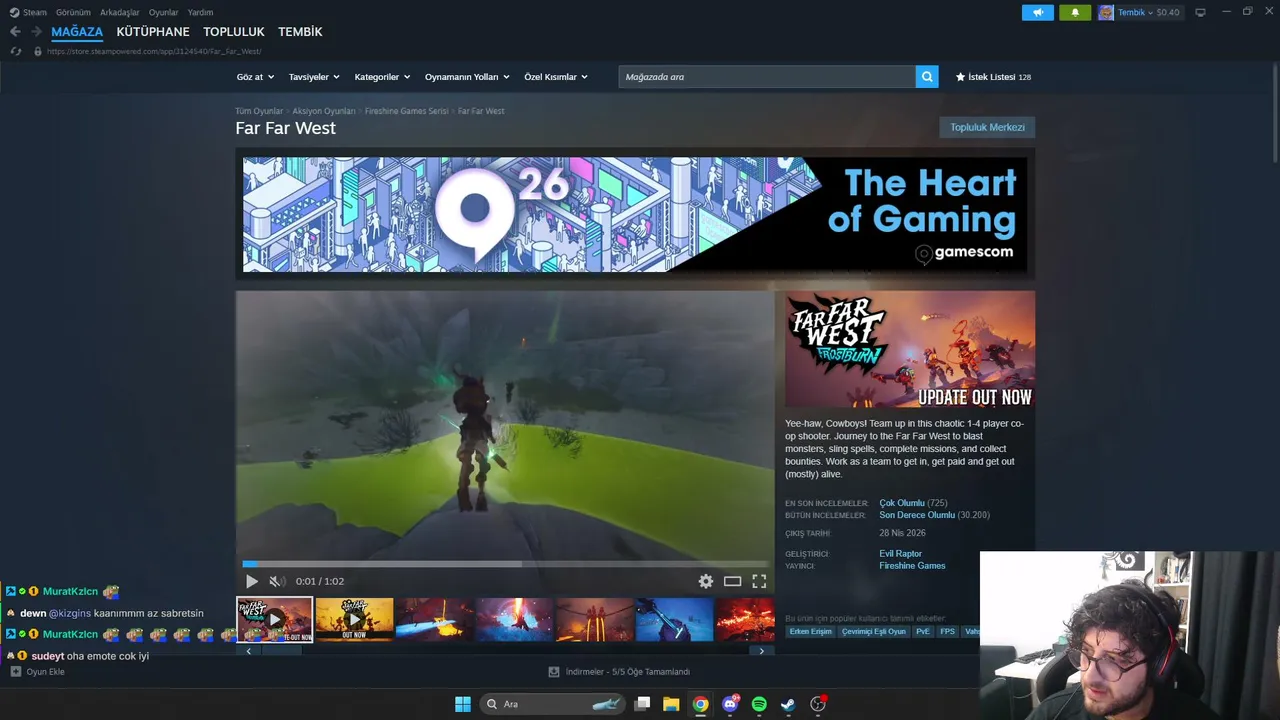This screenshot has width=1280, height=720.
Task: Open Spotify from the taskbar
Action: click(x=759, y=704)
